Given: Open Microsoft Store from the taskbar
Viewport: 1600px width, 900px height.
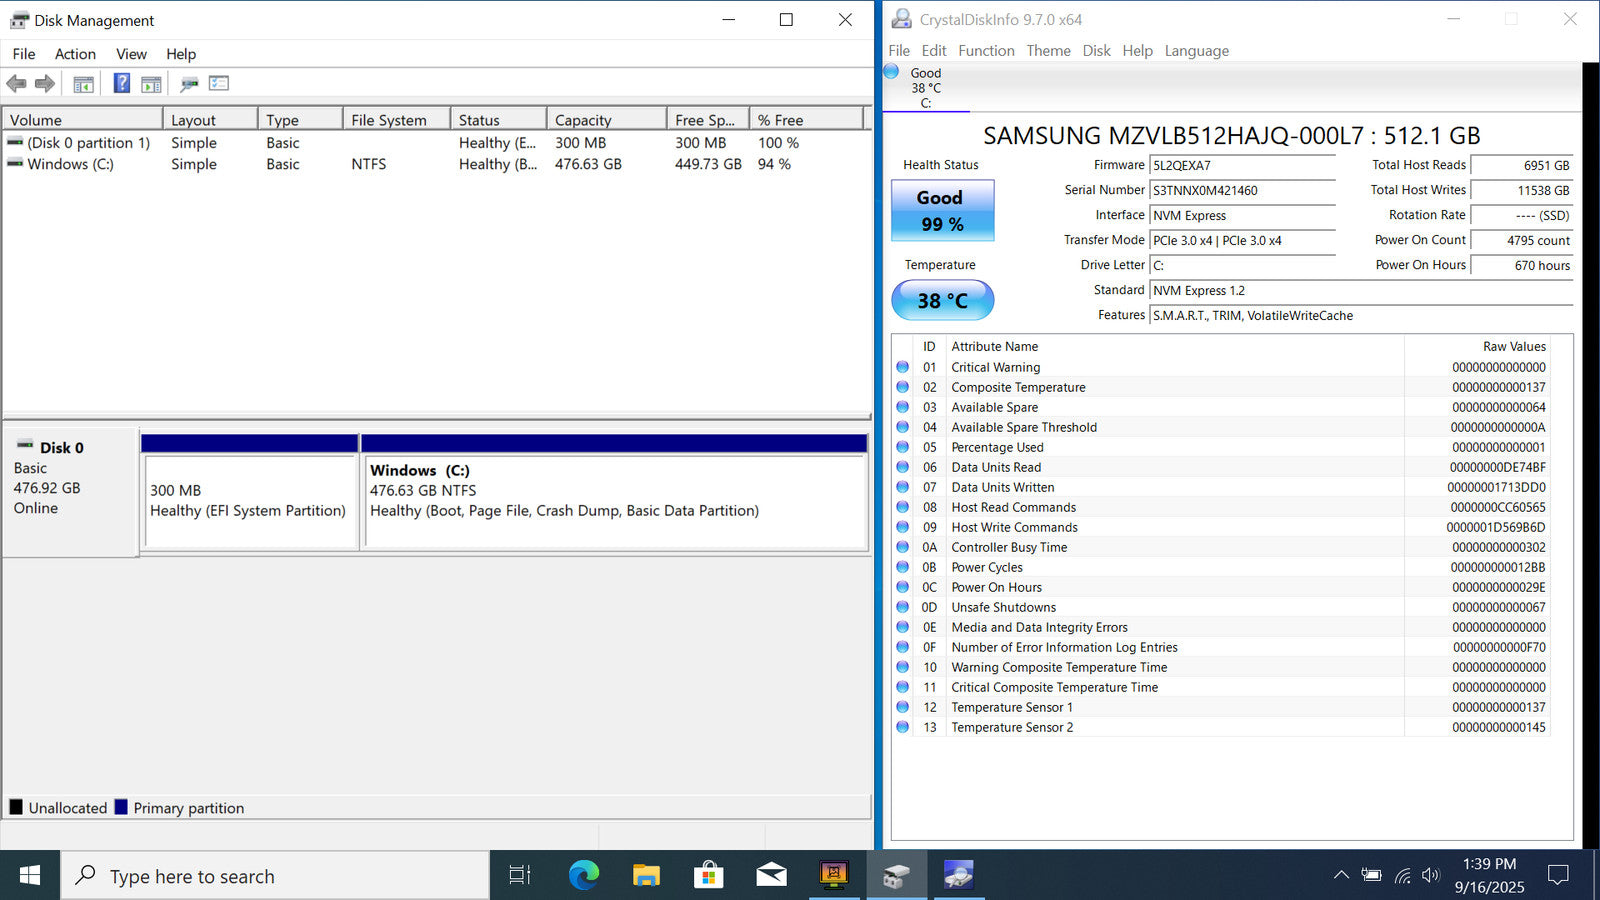Looking at the screenshot, I should 708,876.
